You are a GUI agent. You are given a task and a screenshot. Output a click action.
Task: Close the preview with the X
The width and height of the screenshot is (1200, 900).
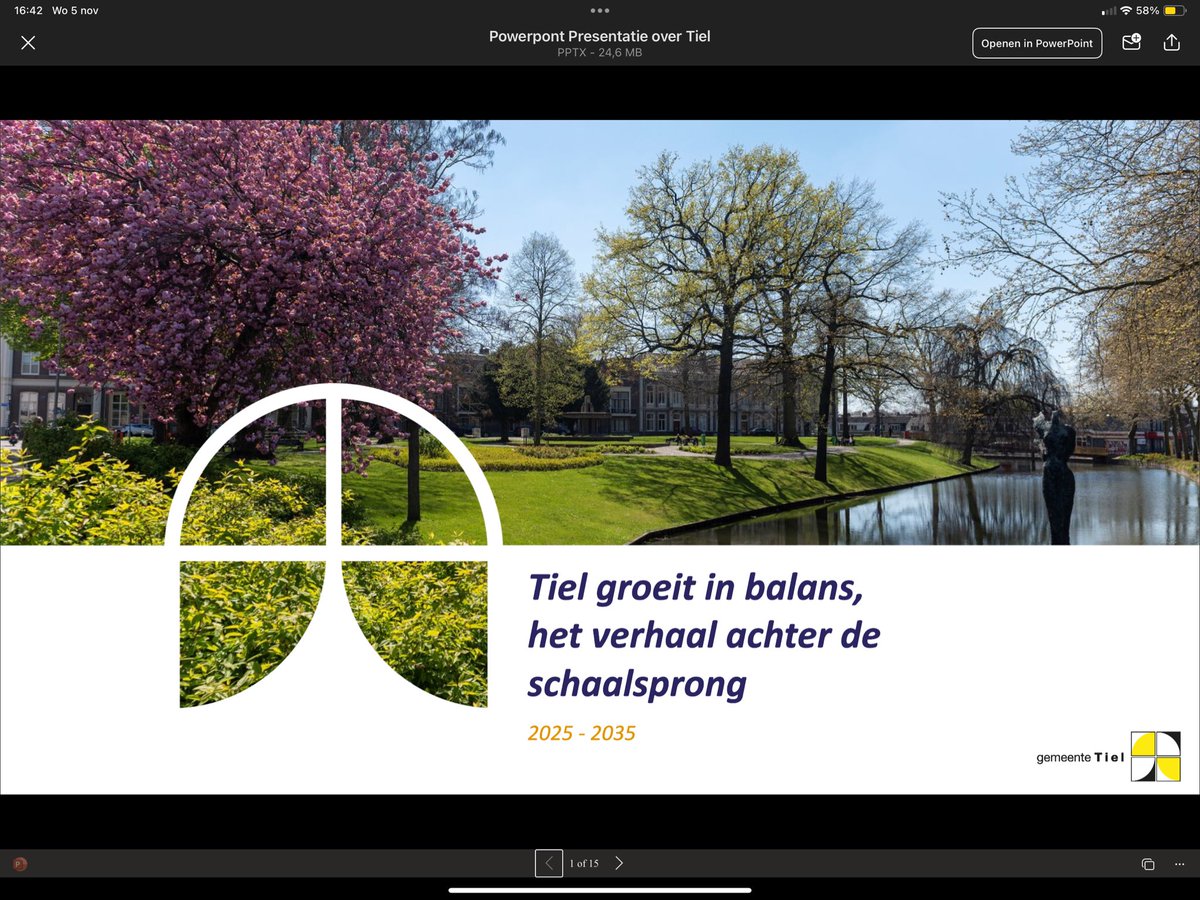click(28, 42)
